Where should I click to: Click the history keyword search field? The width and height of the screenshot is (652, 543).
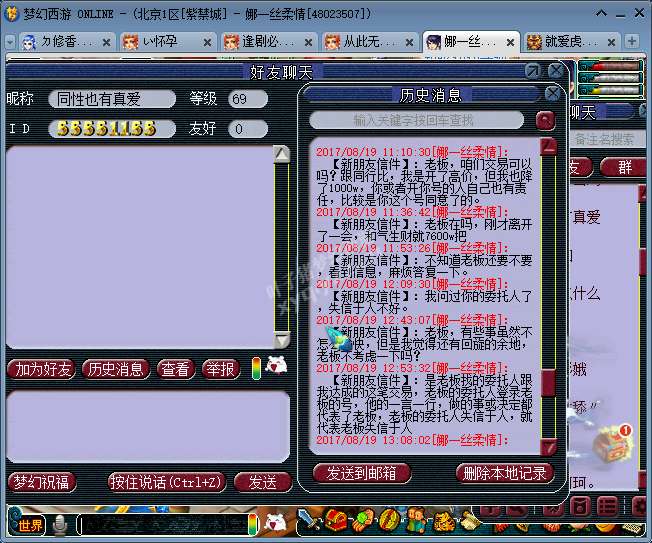pos(416,121)
